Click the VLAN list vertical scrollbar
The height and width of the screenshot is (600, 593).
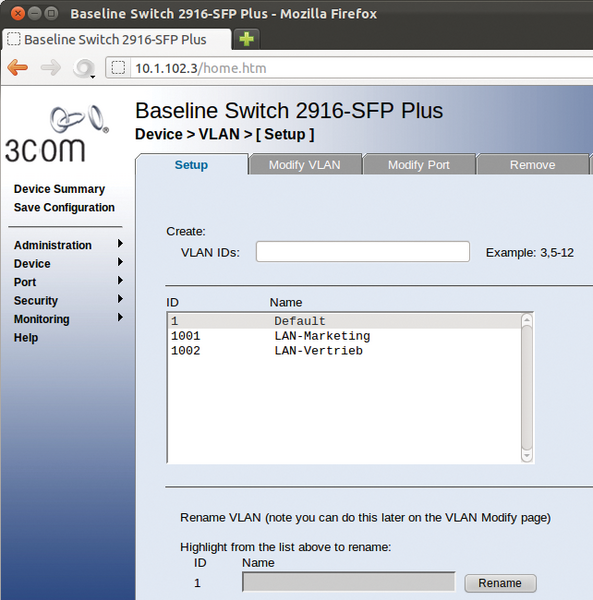527,388
